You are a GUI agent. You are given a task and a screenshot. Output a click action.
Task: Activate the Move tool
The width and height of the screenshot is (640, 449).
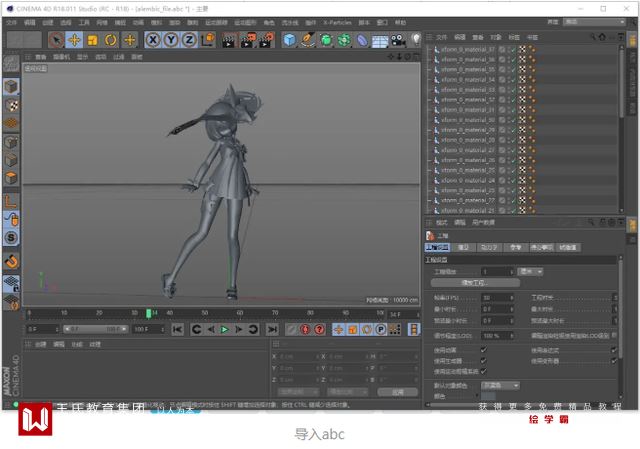point(74,40)
